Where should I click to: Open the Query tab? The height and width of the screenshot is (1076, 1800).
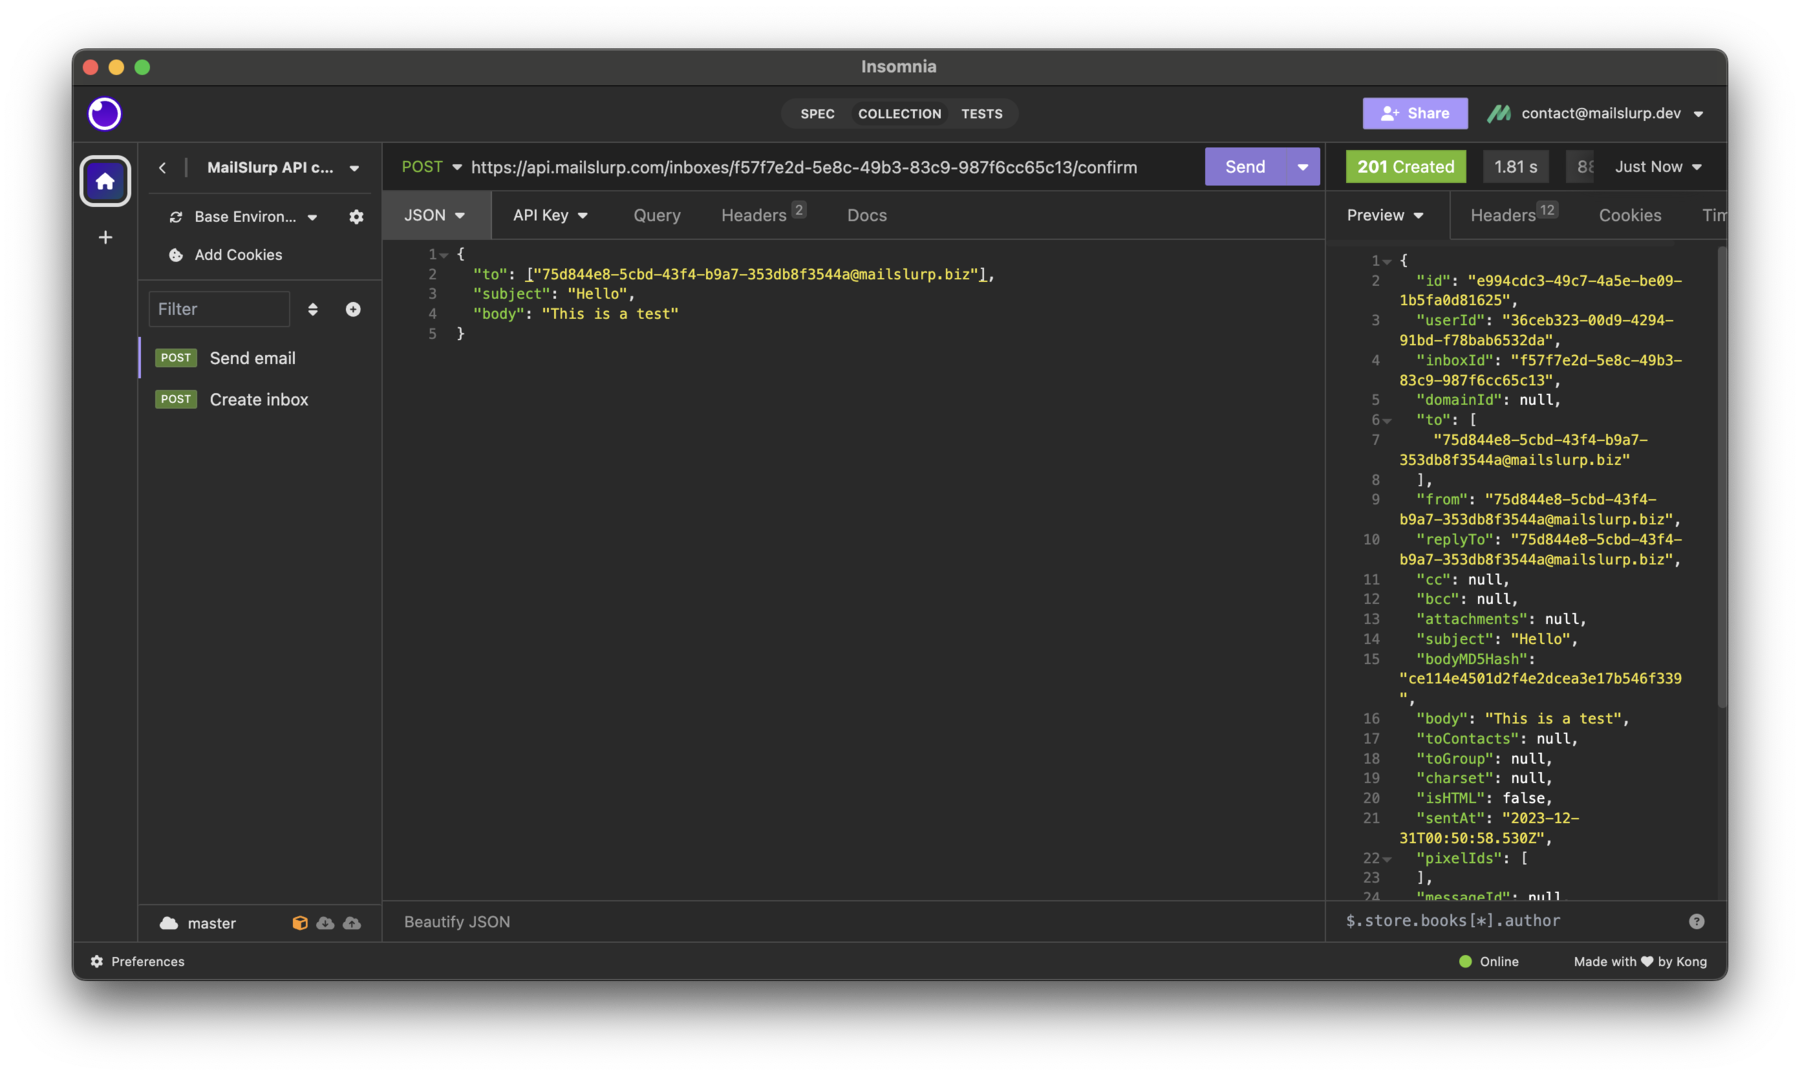(657, 215)
